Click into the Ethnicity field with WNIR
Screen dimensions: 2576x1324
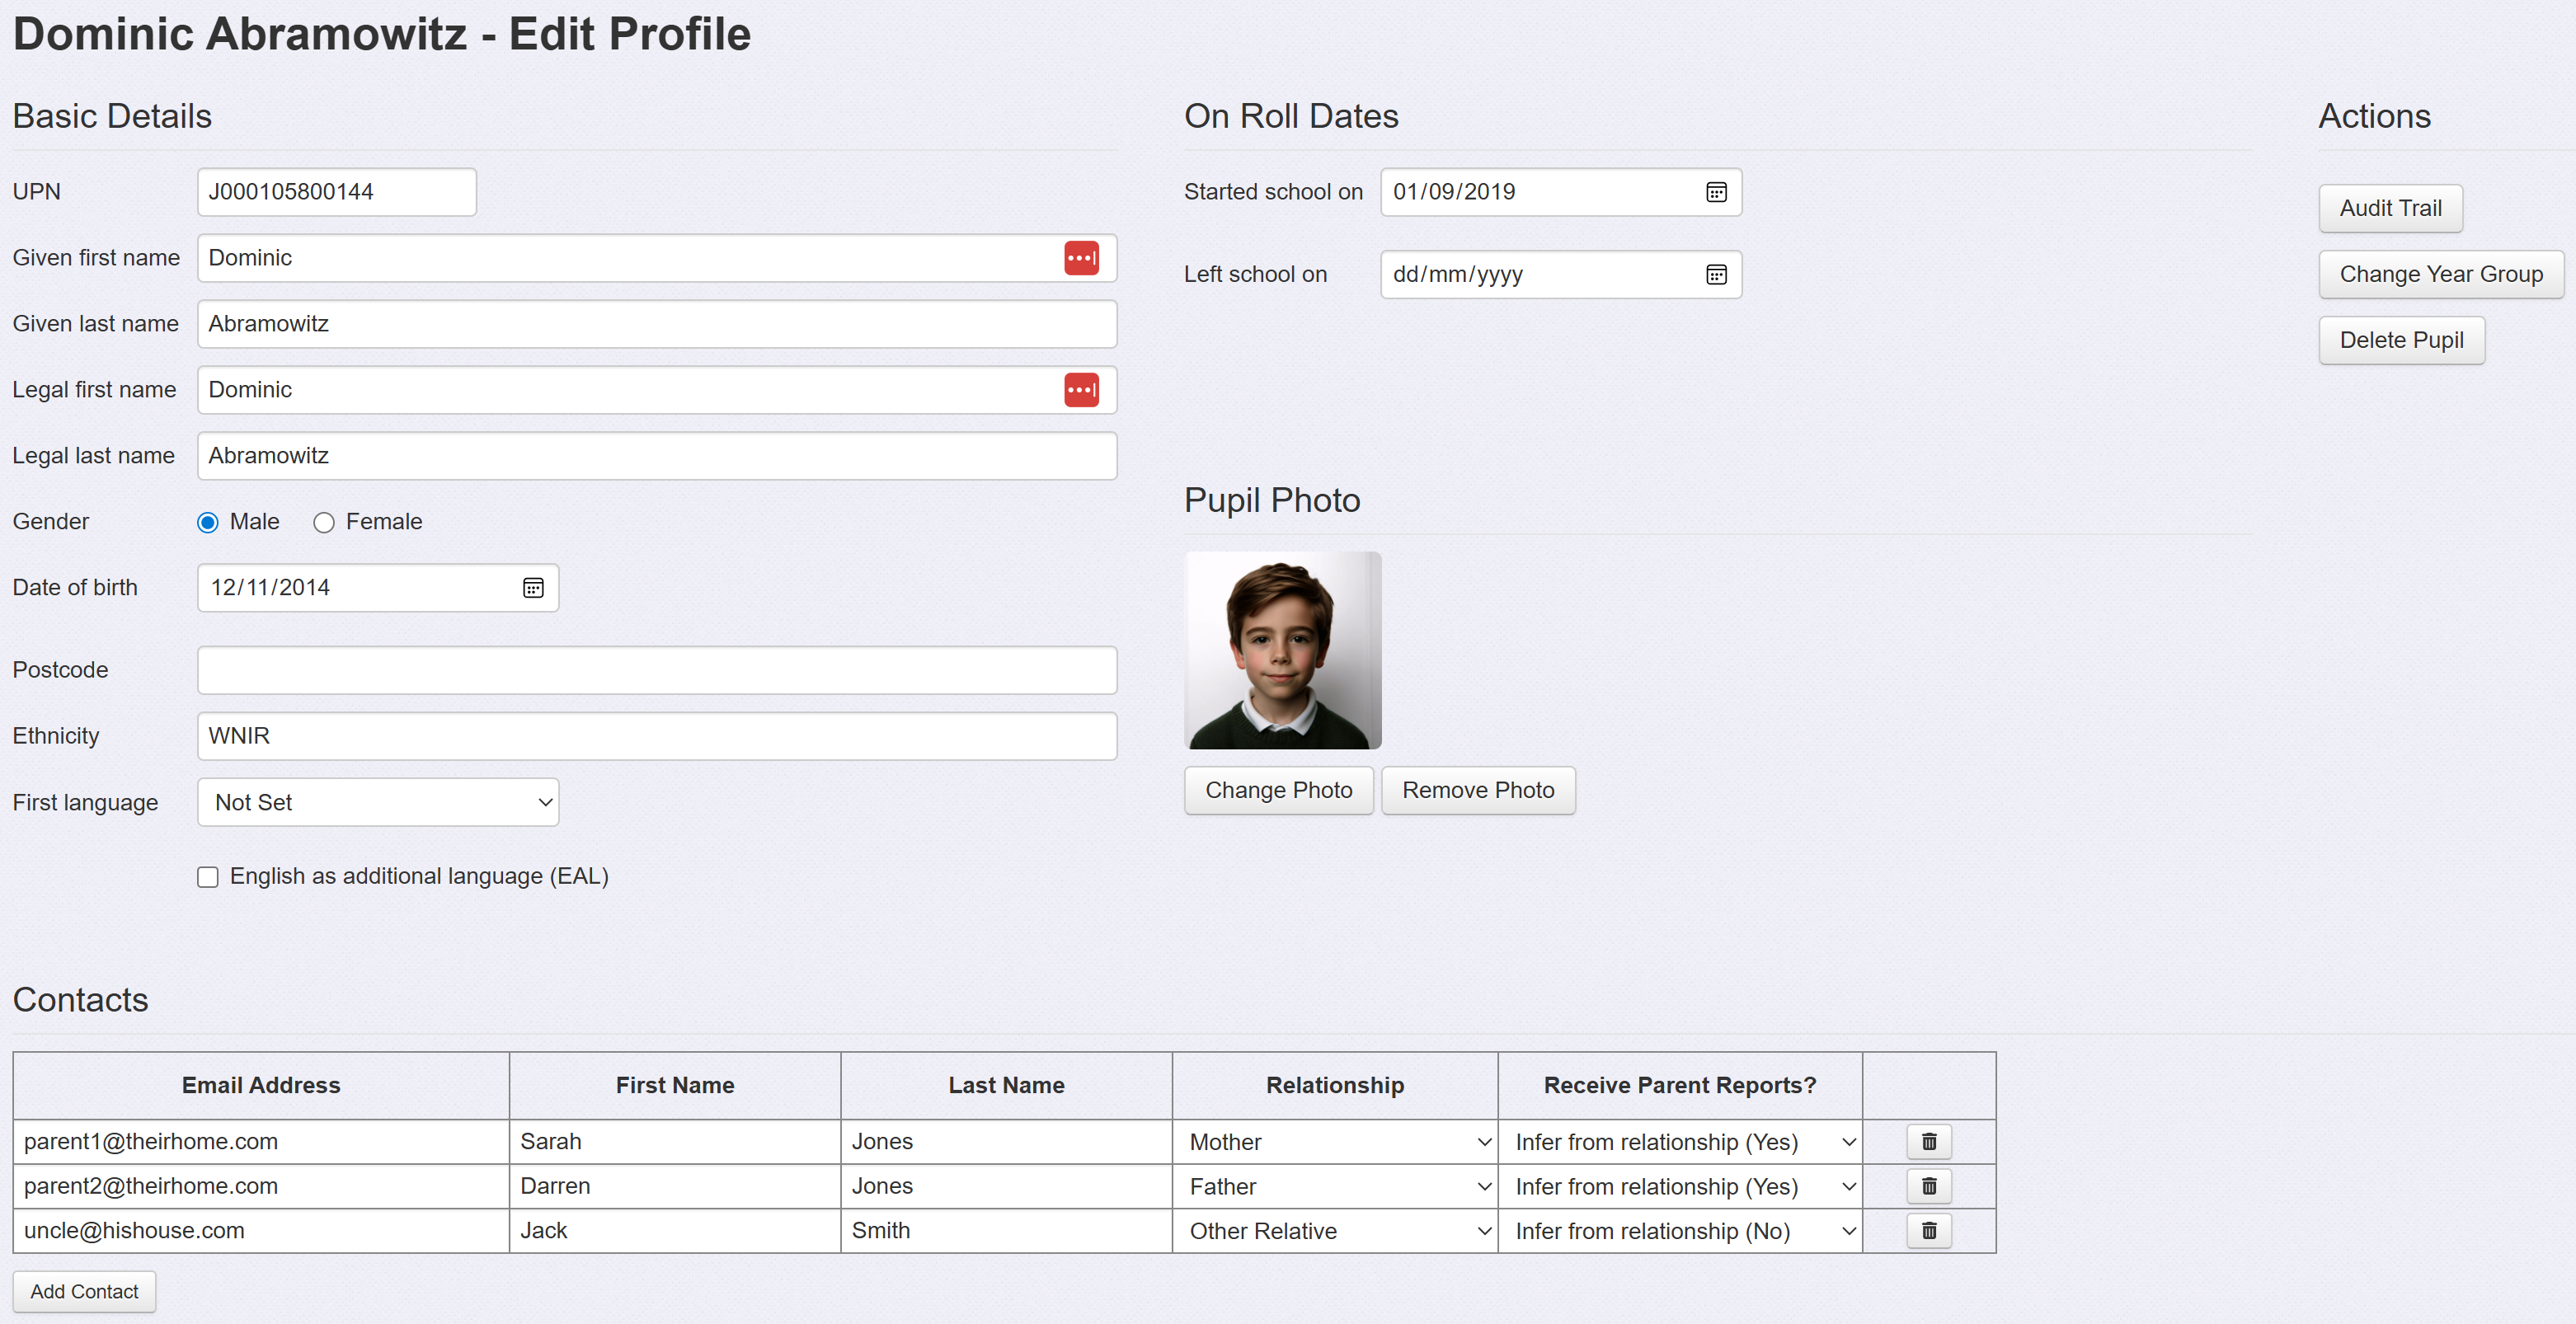tap(657, 736)
